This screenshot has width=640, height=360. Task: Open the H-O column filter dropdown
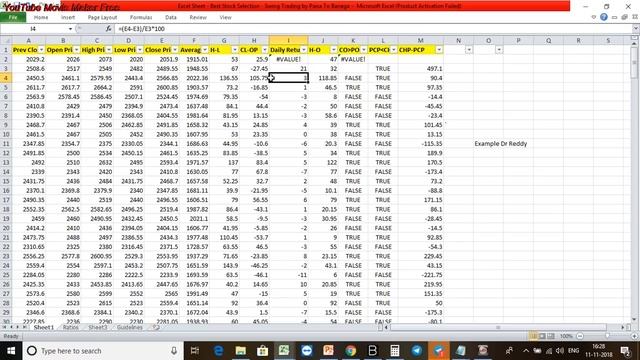(333, 50)
